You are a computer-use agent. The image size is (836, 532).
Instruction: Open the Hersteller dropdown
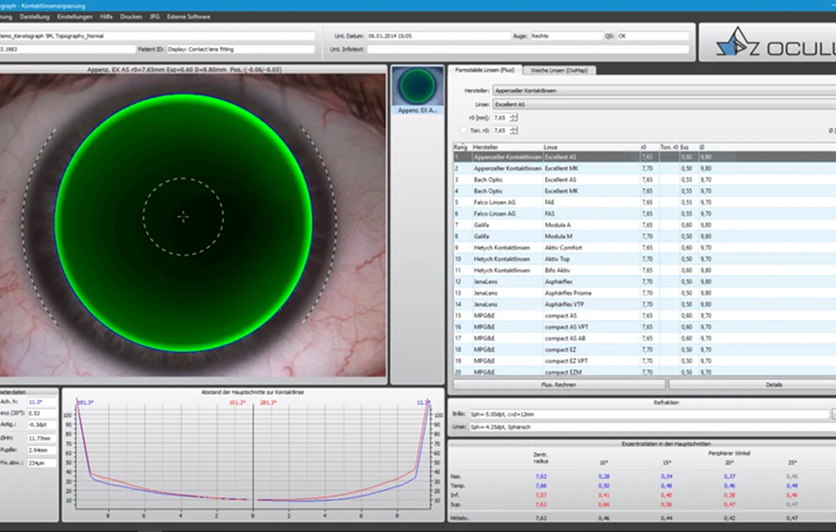pos(664,91)
